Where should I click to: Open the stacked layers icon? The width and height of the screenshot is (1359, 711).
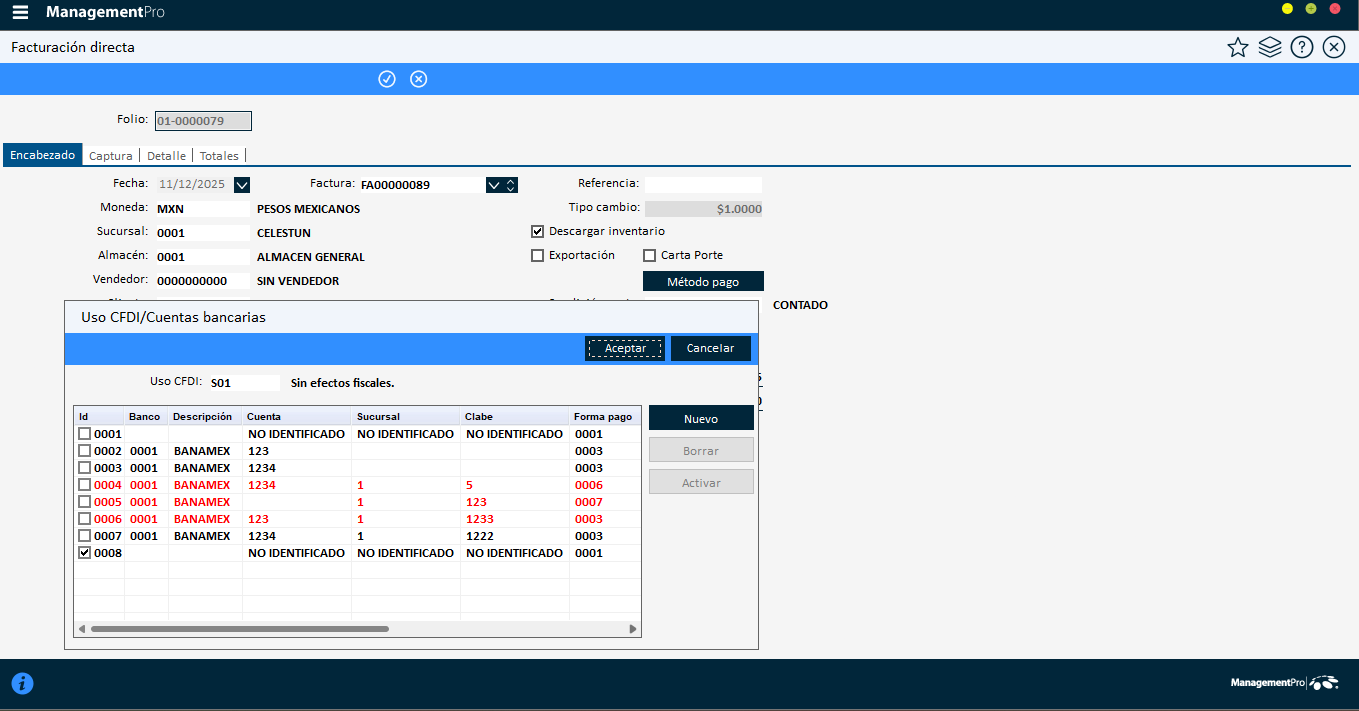coord(1270,47)
